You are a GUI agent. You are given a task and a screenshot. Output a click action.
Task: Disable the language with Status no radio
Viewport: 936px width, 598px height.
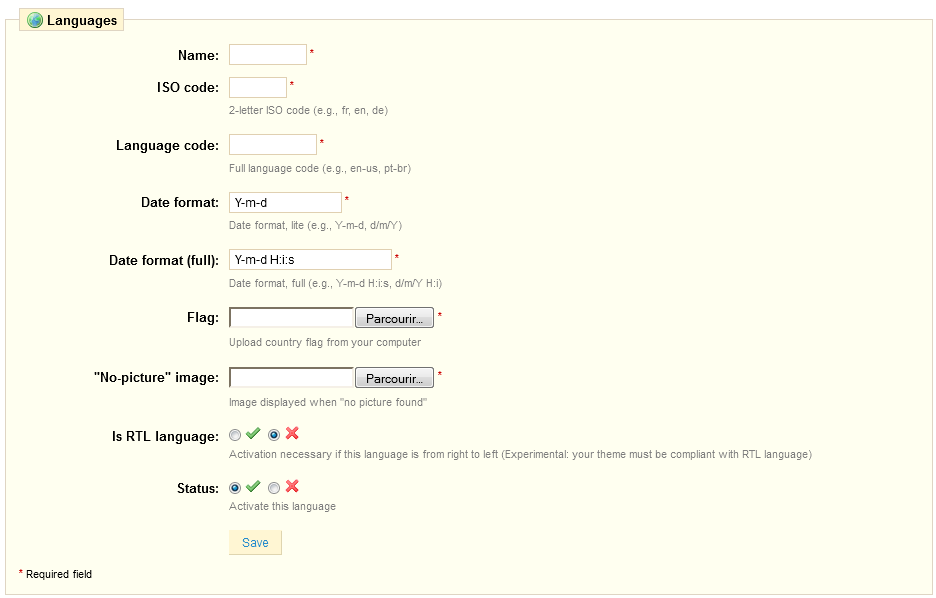(274, 488)
